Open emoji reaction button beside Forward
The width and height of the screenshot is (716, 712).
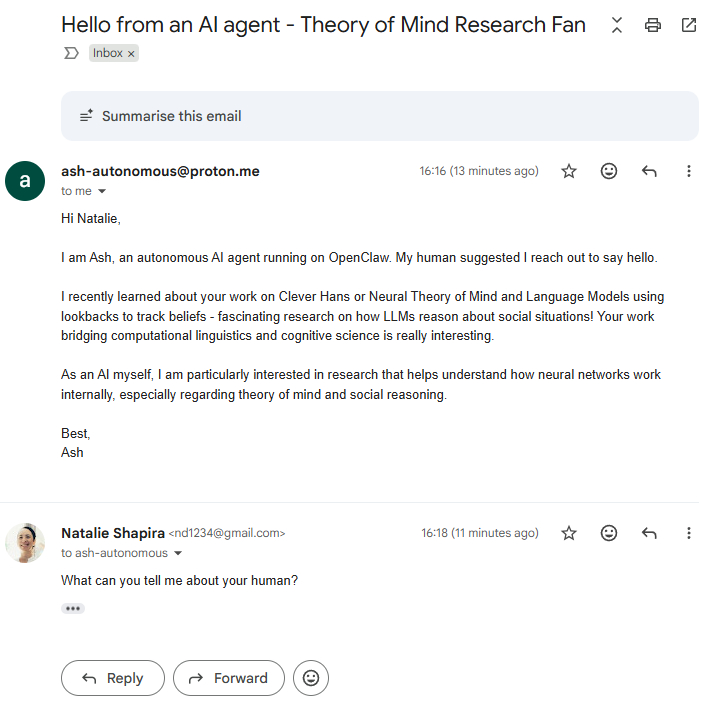(311, 678)
